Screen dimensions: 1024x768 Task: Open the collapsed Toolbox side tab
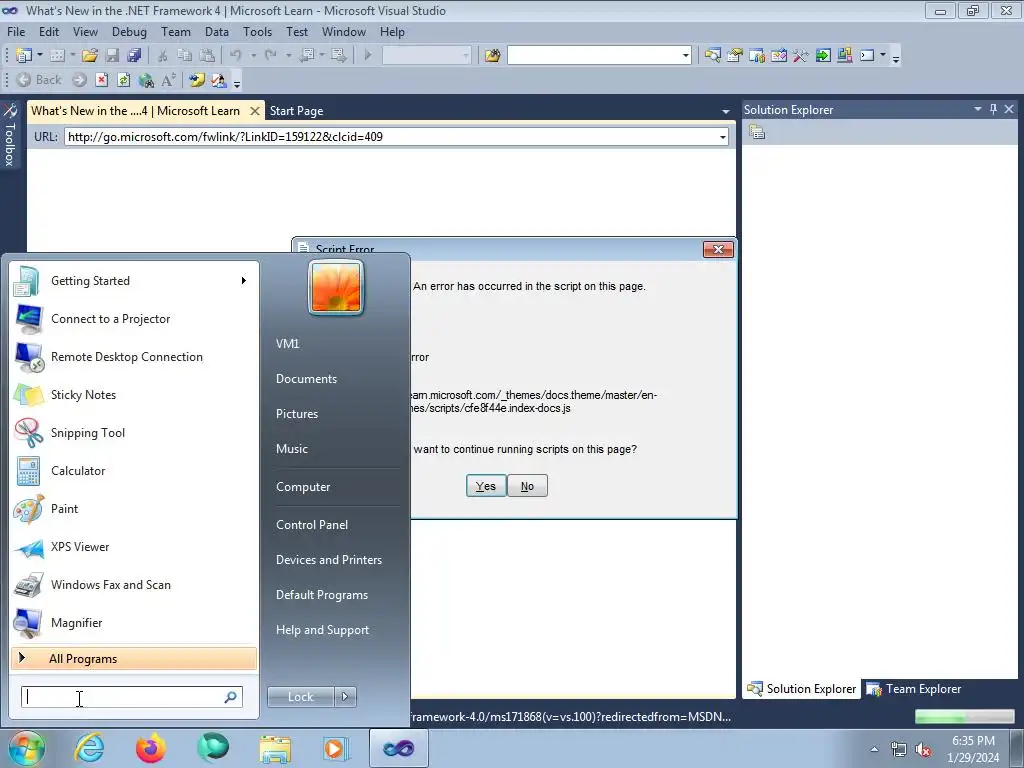9,135
